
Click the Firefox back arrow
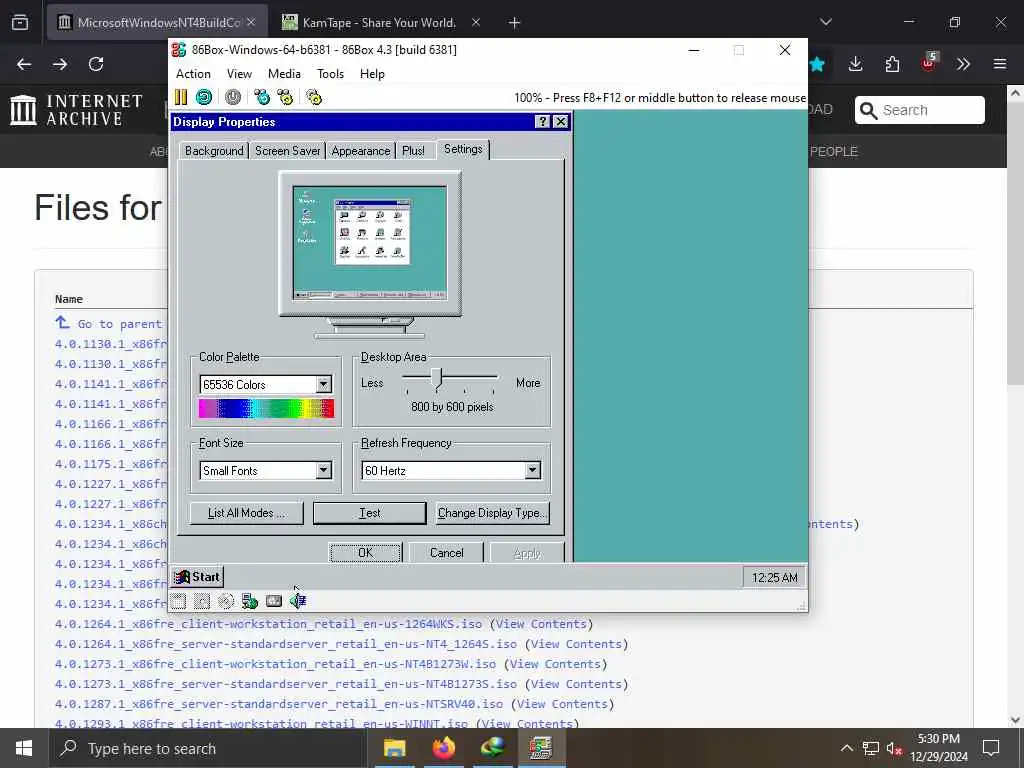pyautogui.click(x=24, y=64)
